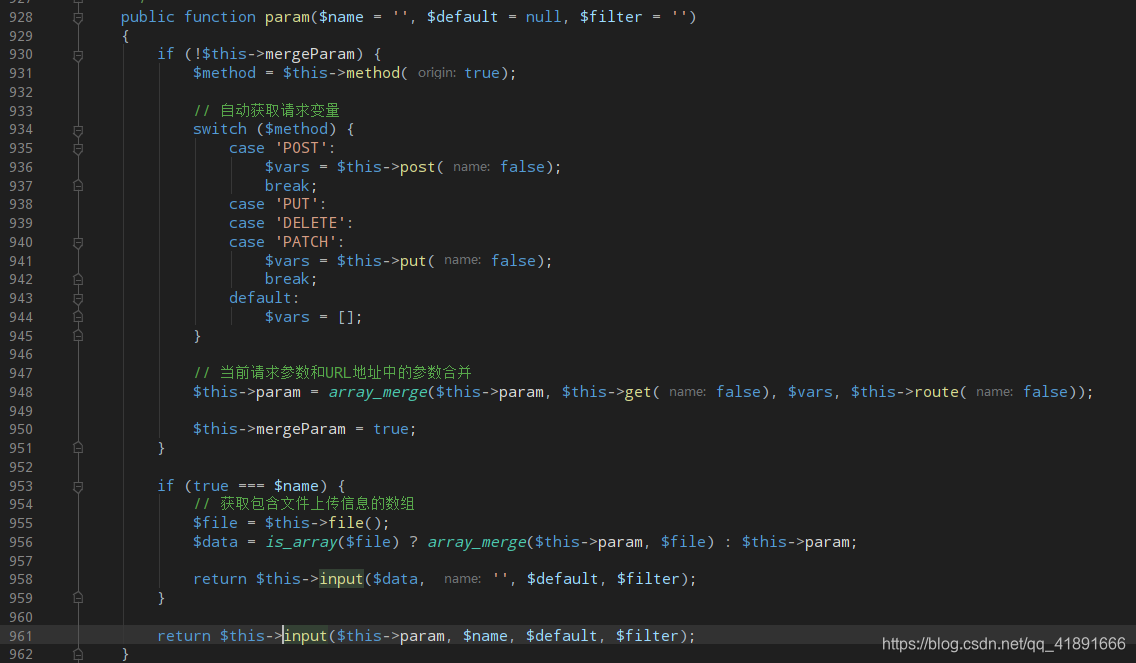This screenshot has width=1136, height=663.
Task: Click the method( call on line 931
Action: [377, 73]
